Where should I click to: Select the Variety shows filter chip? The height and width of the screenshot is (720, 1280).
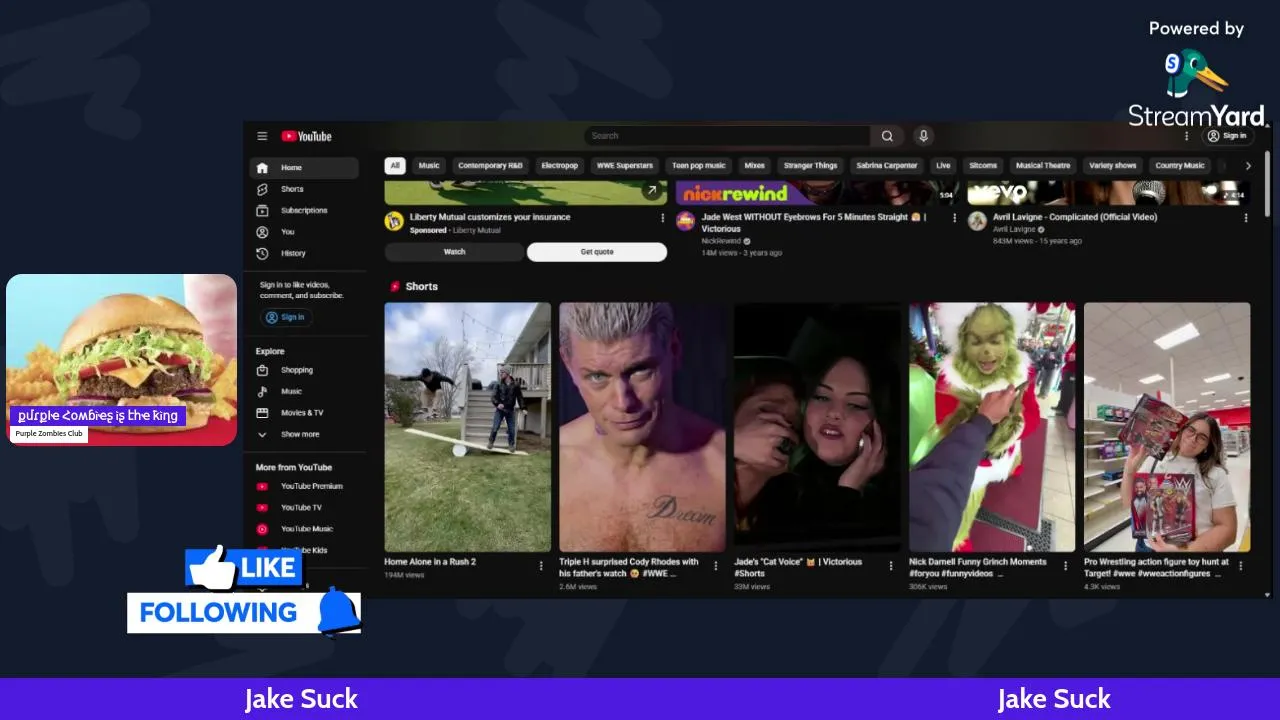point(1113,166)
